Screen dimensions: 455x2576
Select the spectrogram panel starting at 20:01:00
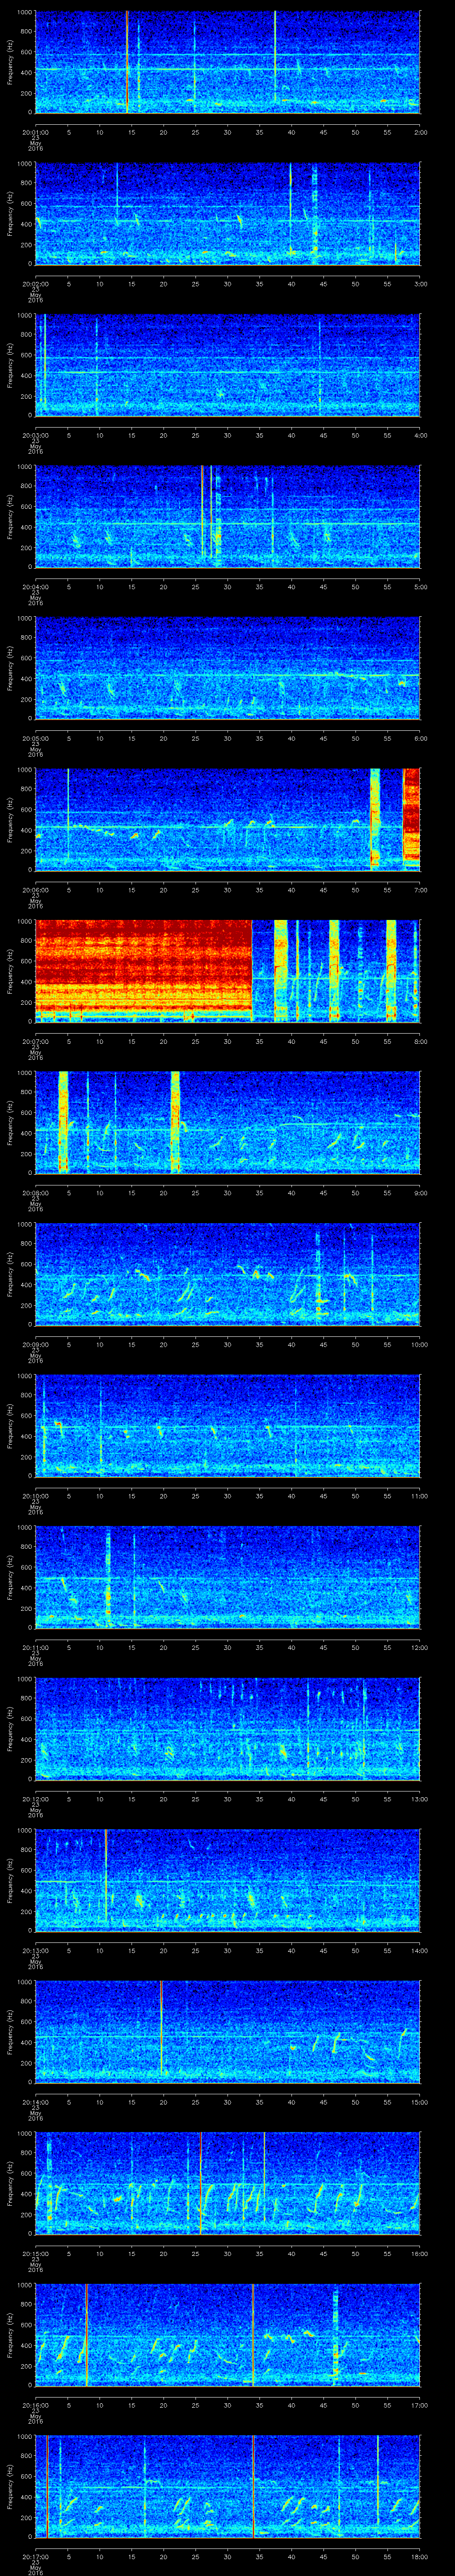point(228,62)
